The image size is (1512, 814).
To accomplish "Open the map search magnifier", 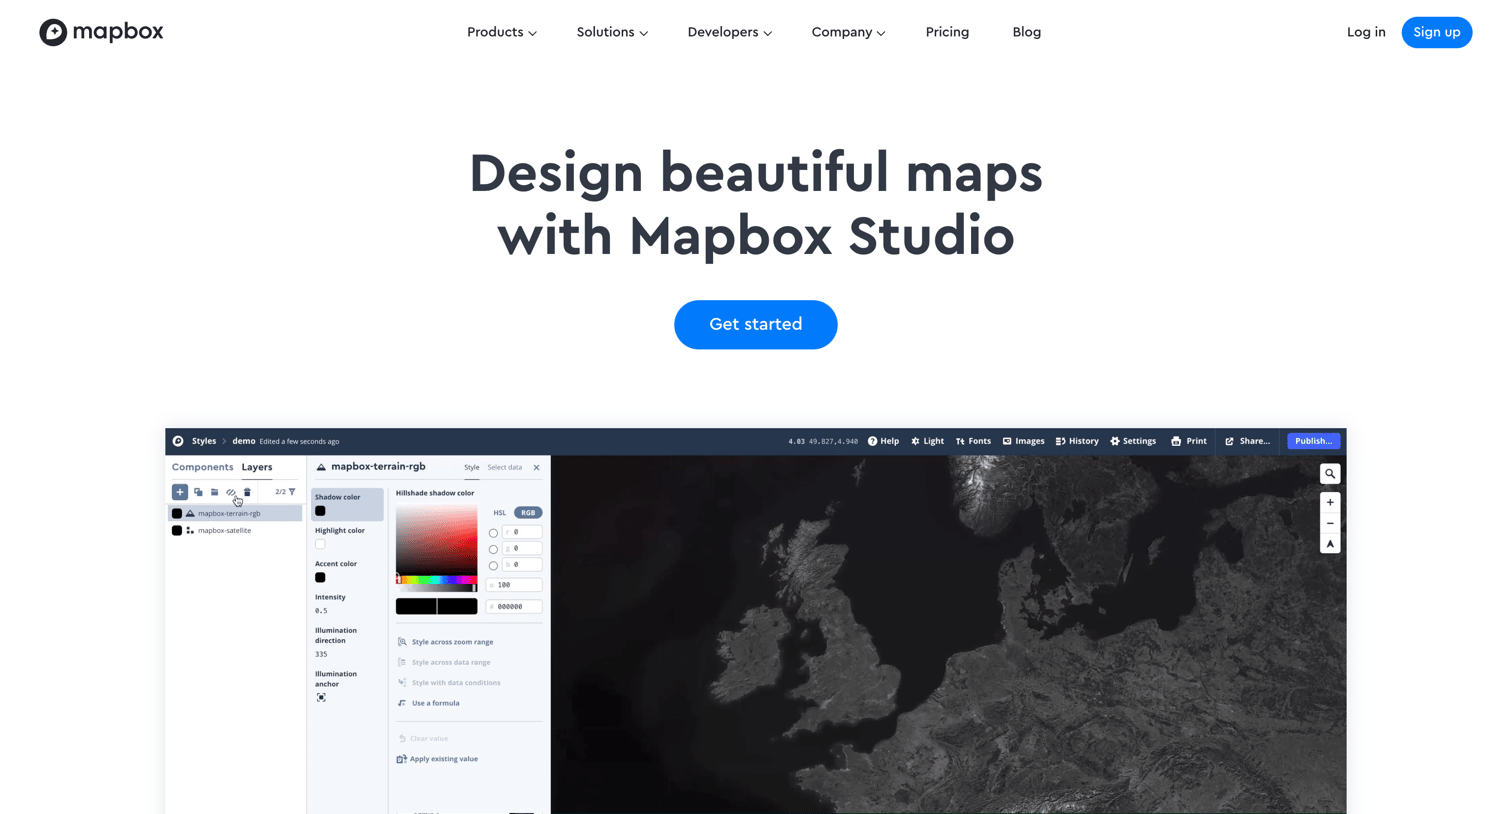I will [1330, 474].
